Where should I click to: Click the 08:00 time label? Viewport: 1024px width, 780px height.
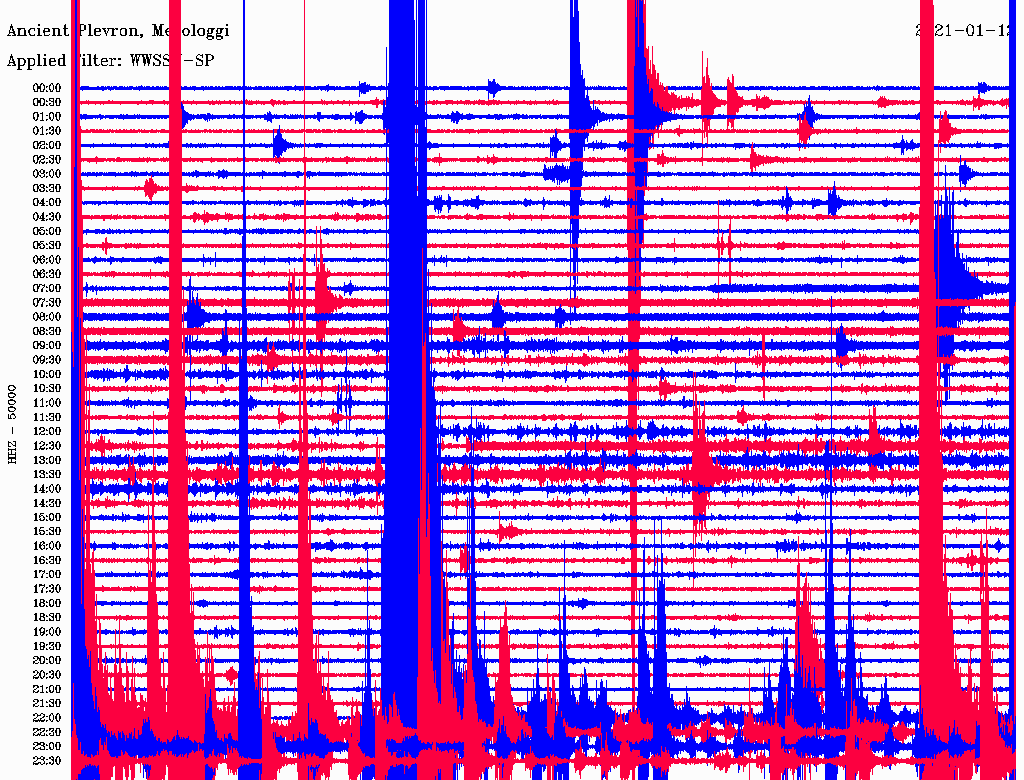pyautogui.click(x=47, y=317)
